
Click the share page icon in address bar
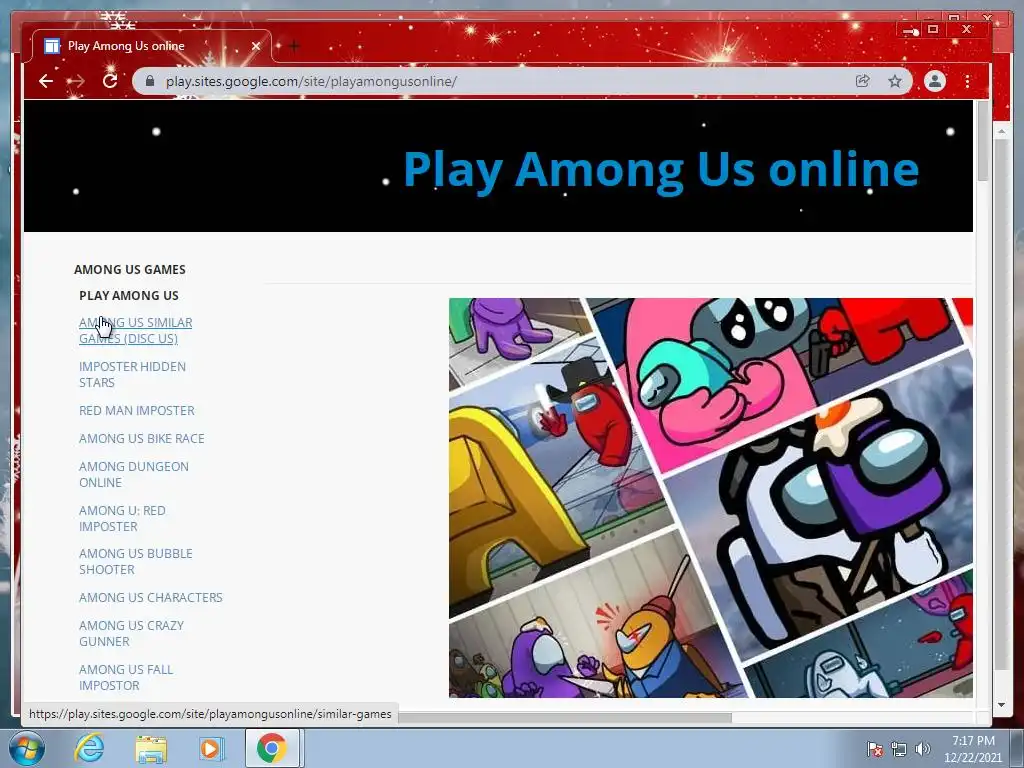click(863, 81)
